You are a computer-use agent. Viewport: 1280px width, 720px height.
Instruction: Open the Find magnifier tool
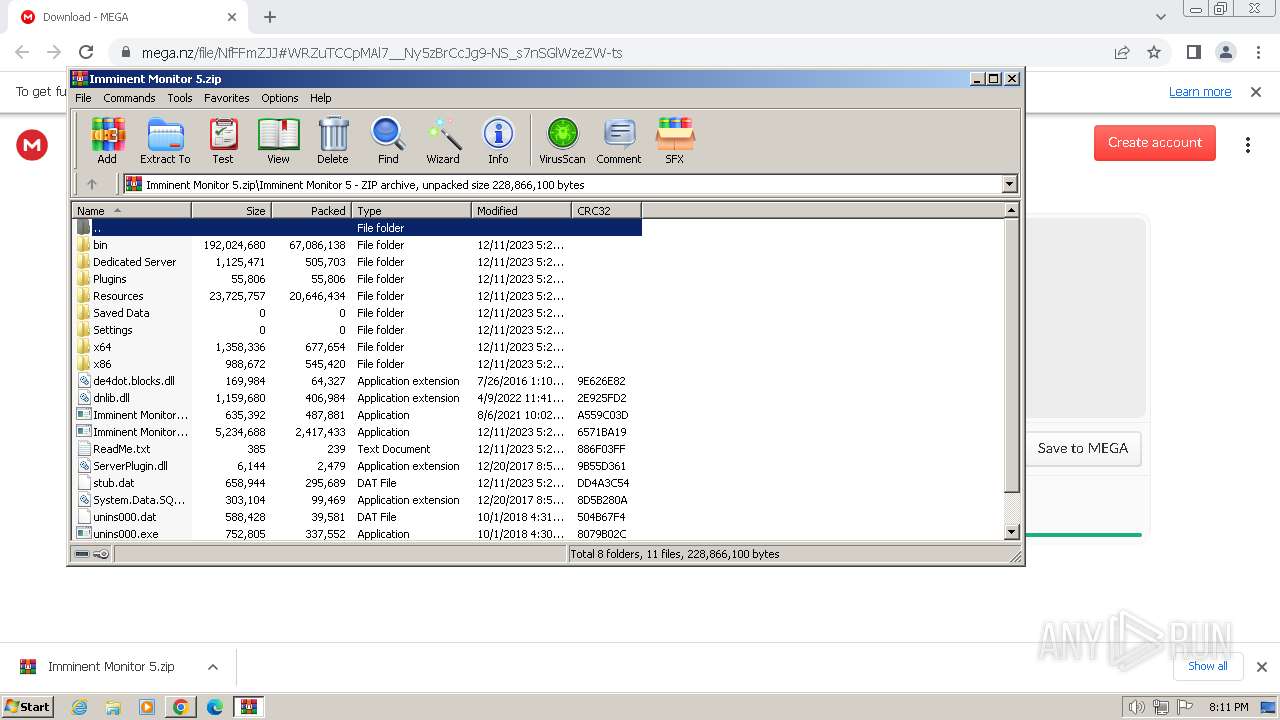pyautogui.click(x=388, y=140)
